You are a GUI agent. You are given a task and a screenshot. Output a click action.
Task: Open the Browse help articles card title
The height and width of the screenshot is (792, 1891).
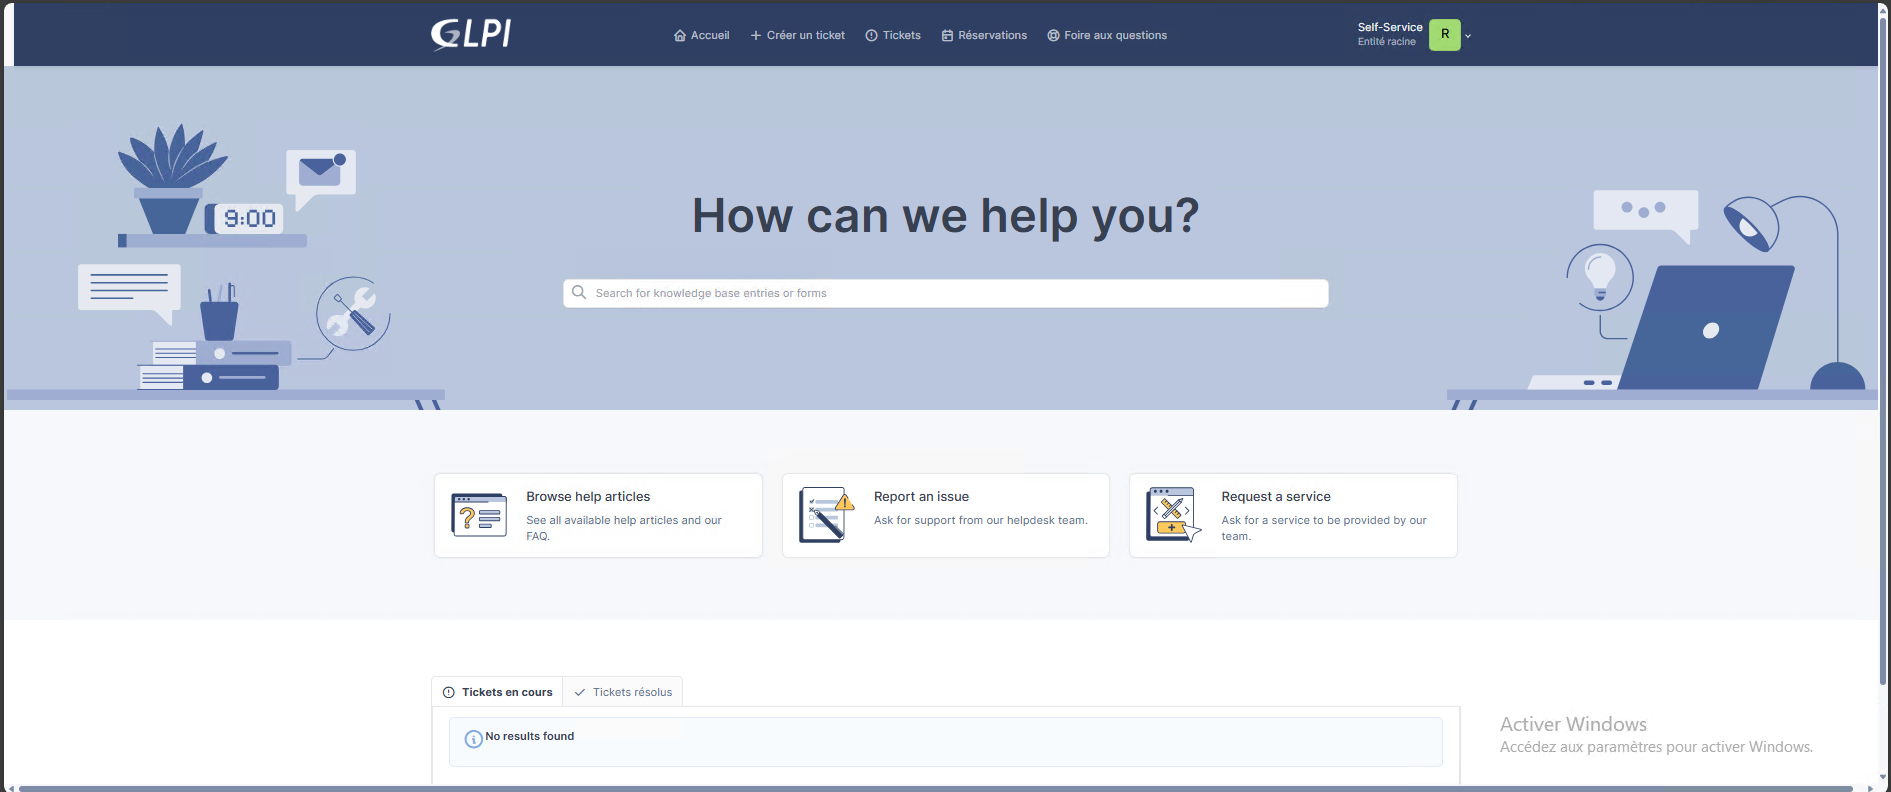click(x=588, y=497)
